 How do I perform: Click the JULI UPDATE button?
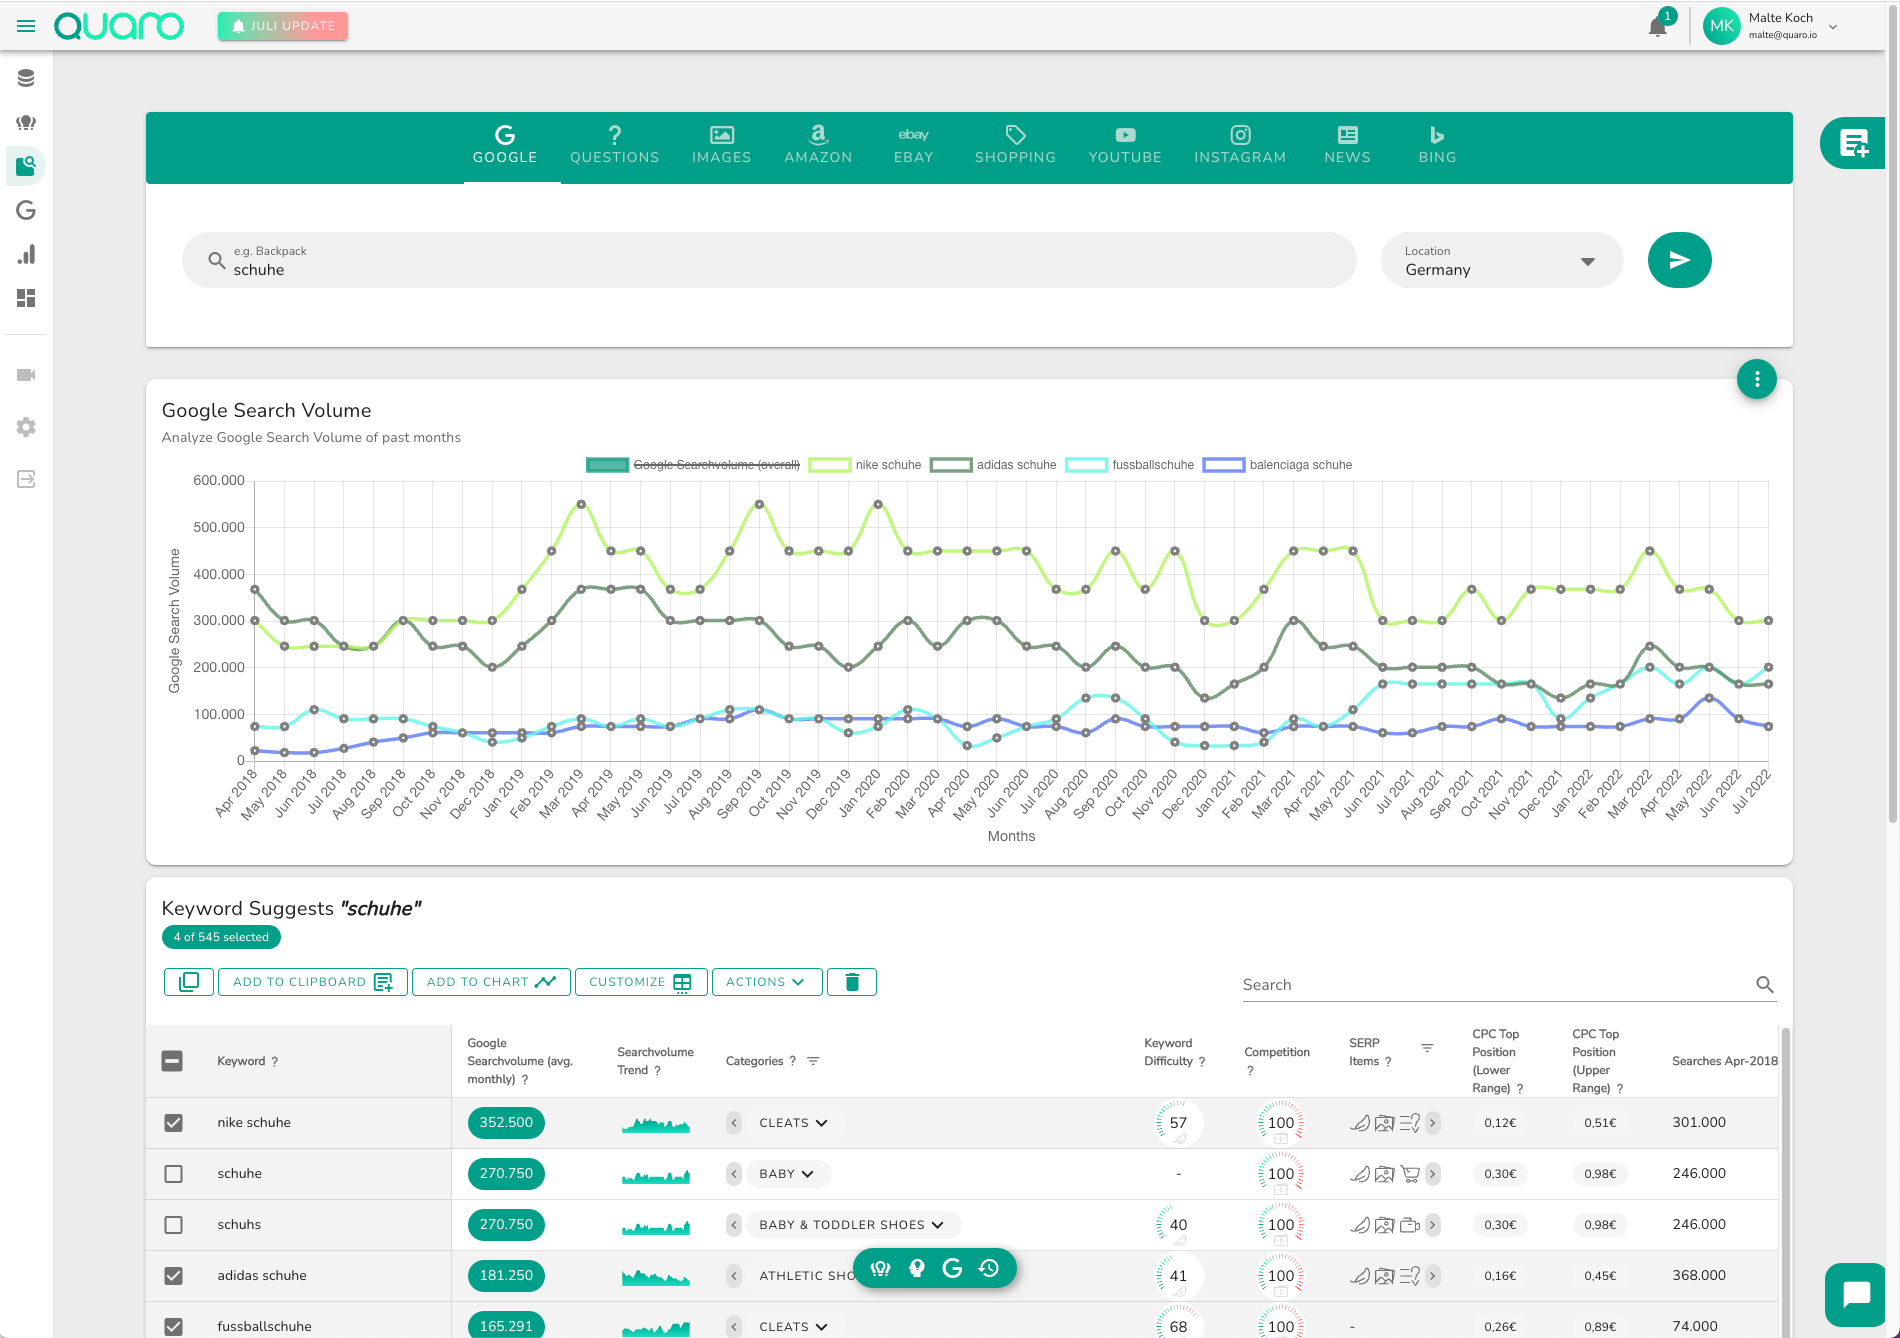[283, 26]
